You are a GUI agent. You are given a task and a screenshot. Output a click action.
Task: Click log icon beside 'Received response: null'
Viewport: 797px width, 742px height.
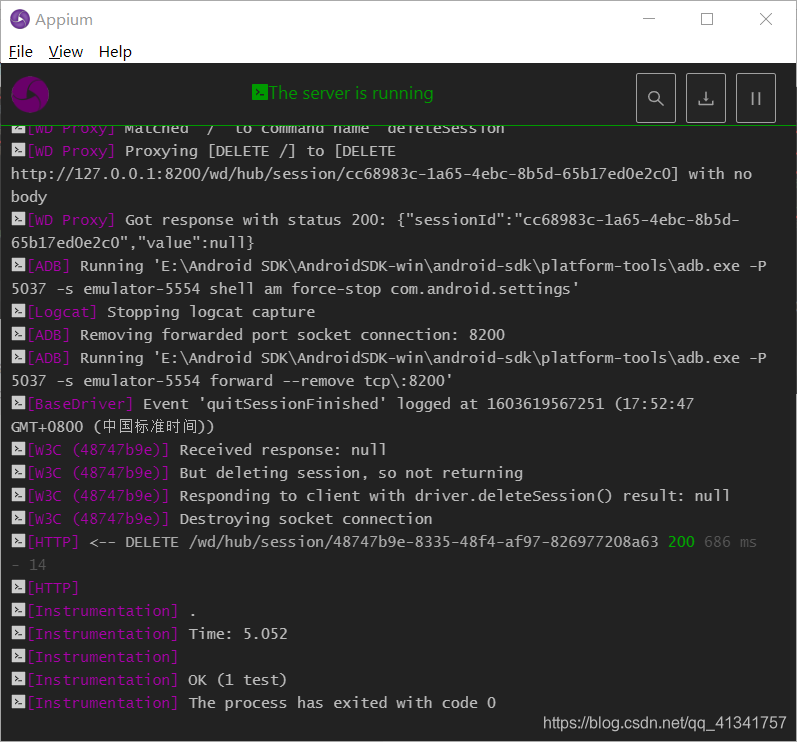[18, 448]
